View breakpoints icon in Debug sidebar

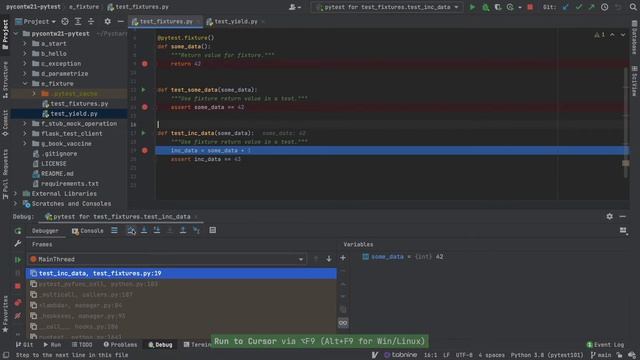18,302
